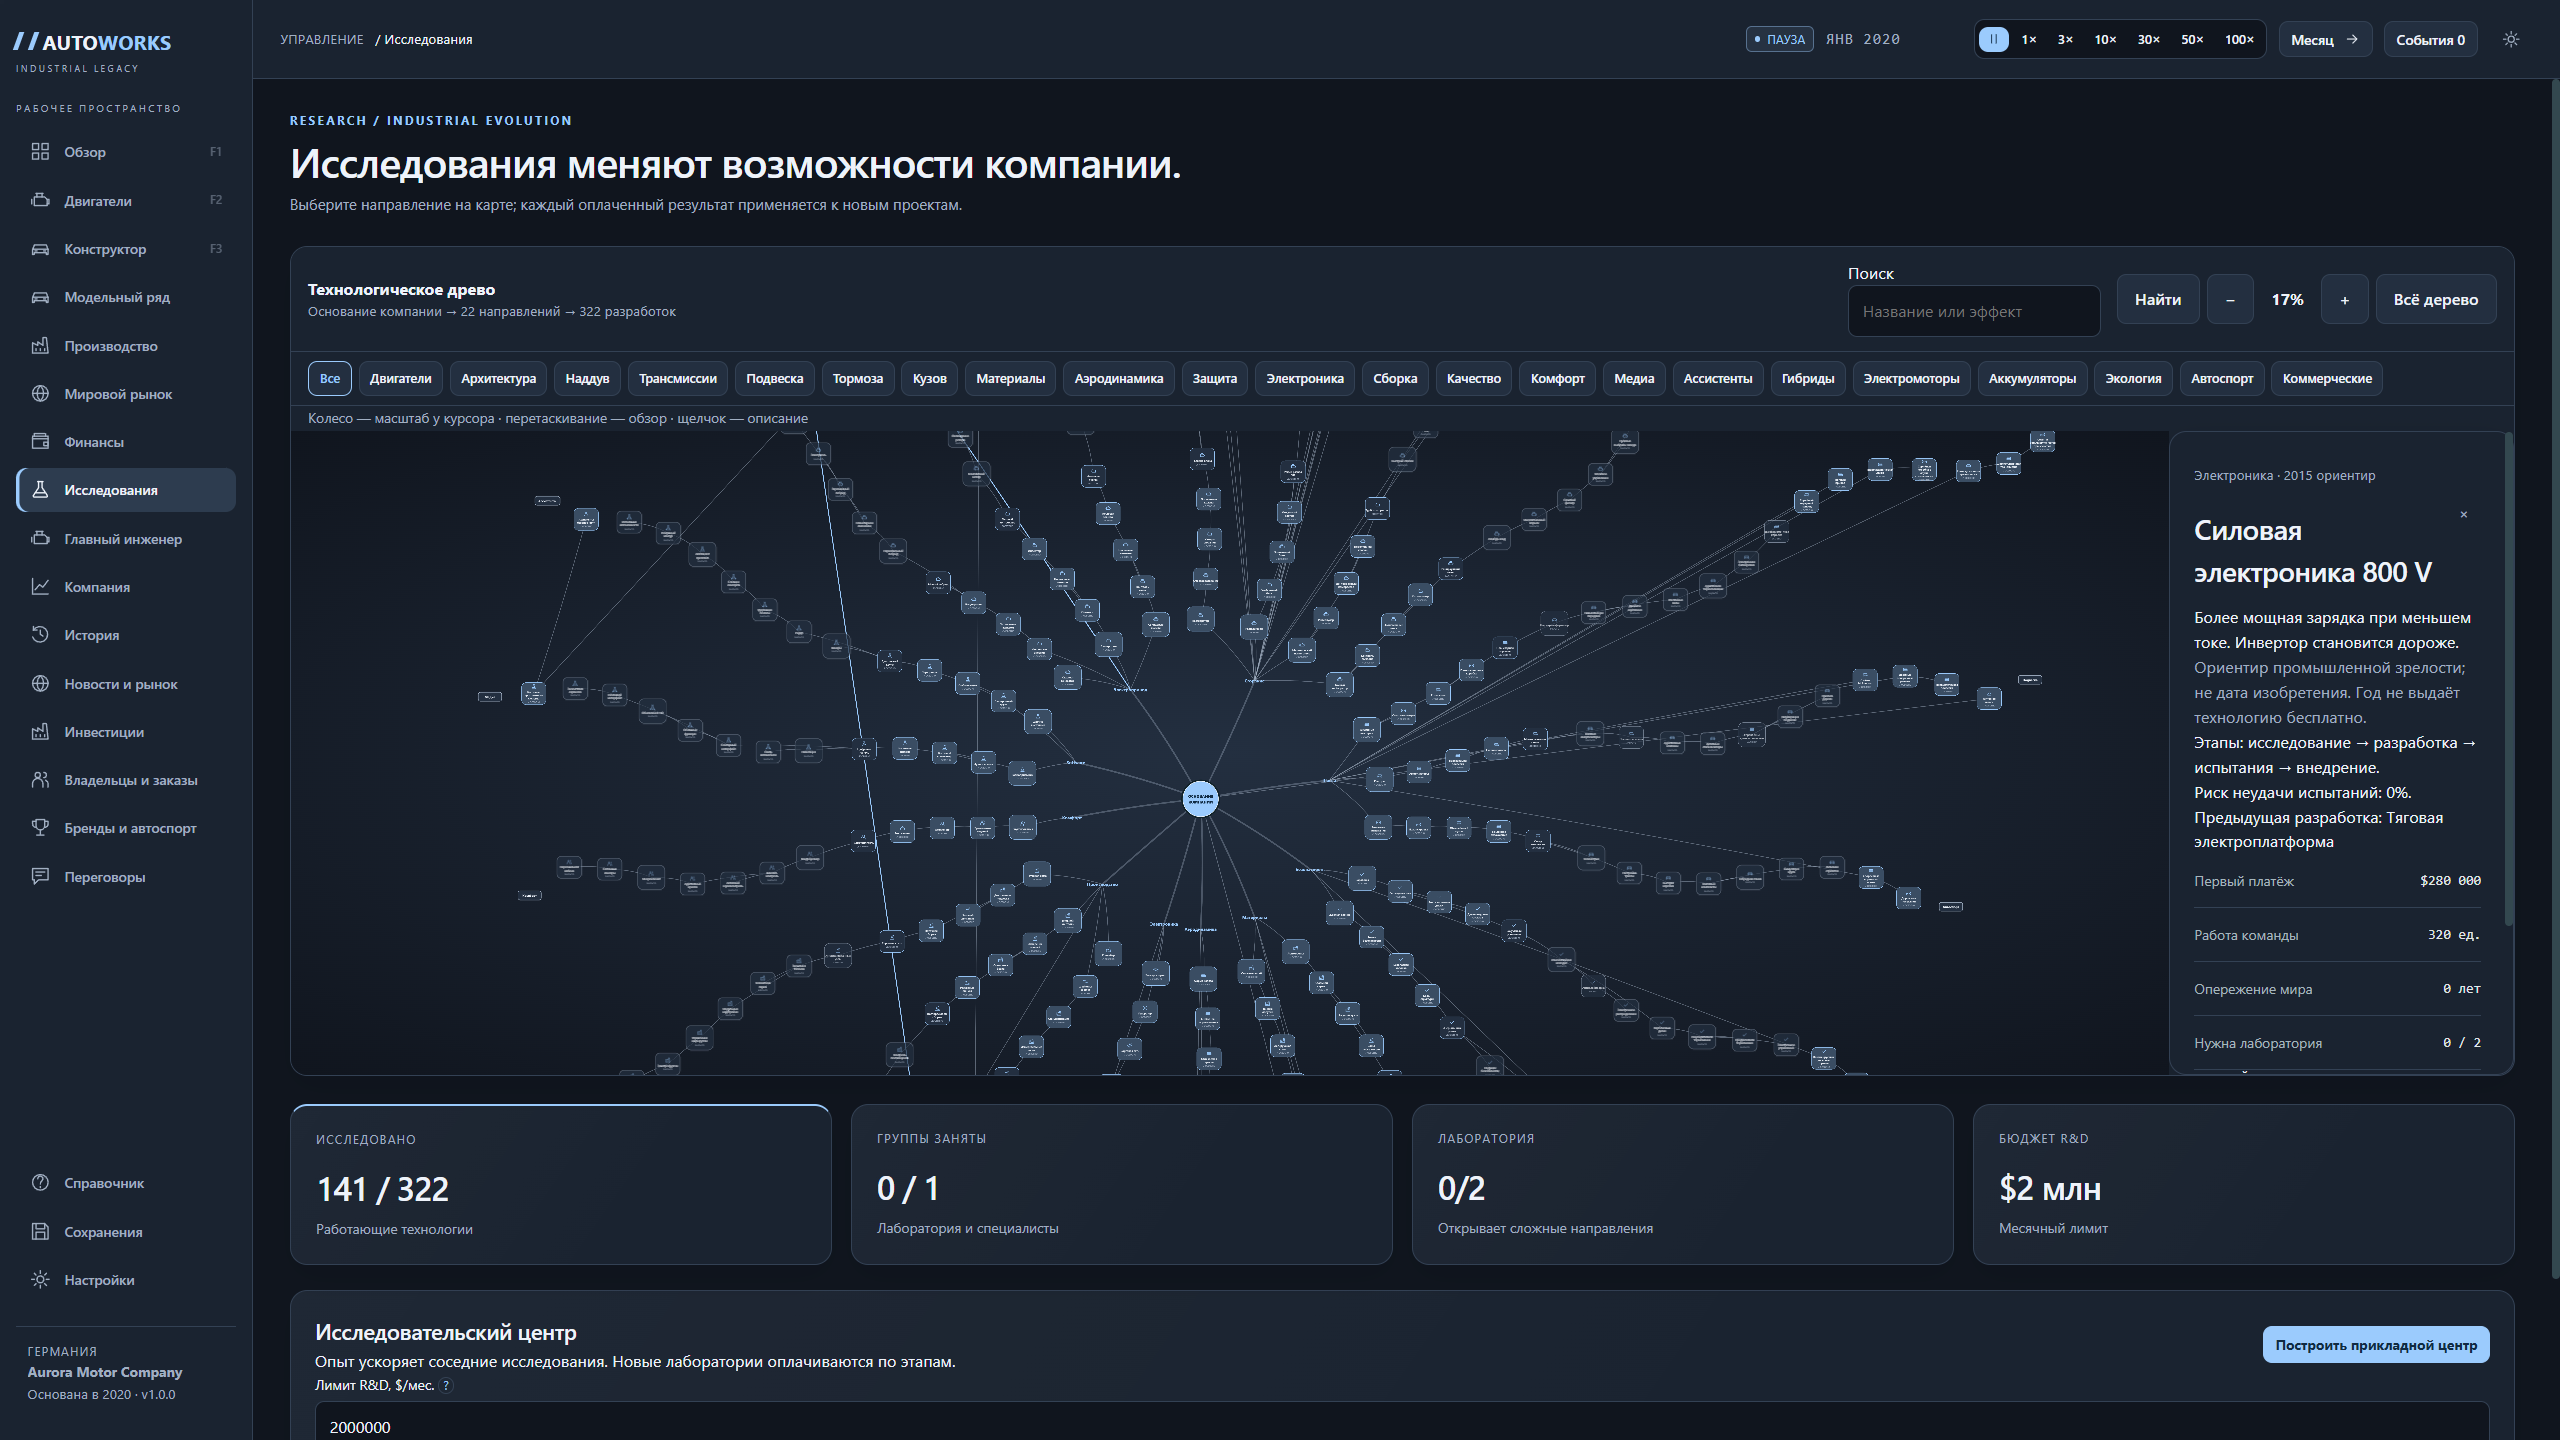
Task: Toggle the light/dark theme sun icon
Action: click(2511, 40)
